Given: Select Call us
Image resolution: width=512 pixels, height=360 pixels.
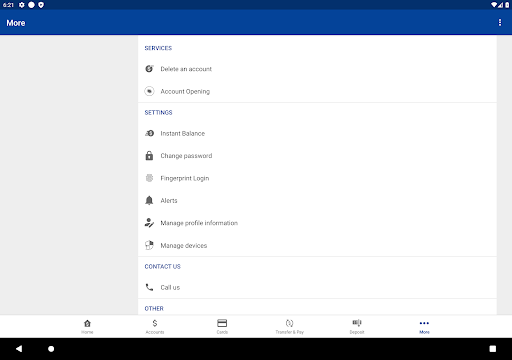Looking at the screenshot, I should tap(317, 287).
